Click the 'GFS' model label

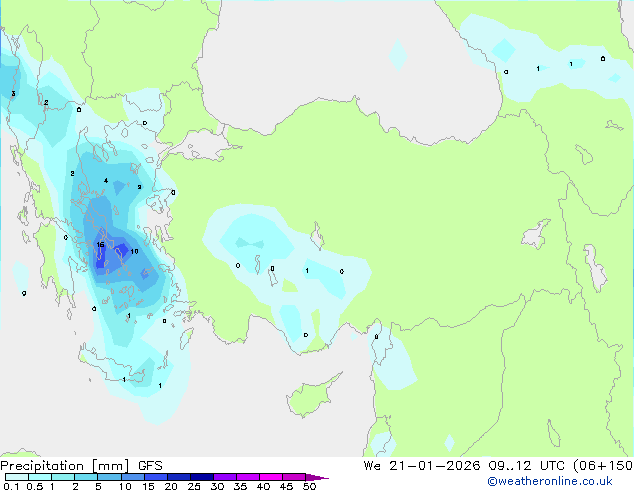(150, 466)
